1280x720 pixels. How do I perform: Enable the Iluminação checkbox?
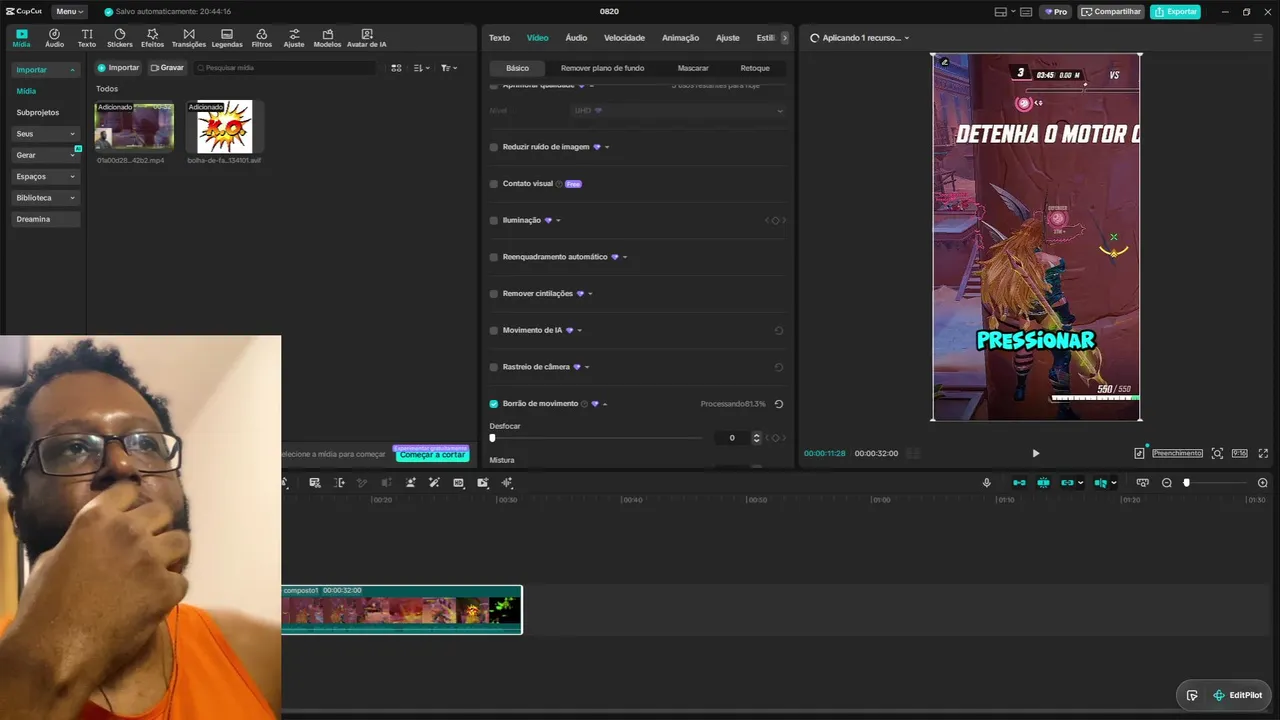click(494, 220)
